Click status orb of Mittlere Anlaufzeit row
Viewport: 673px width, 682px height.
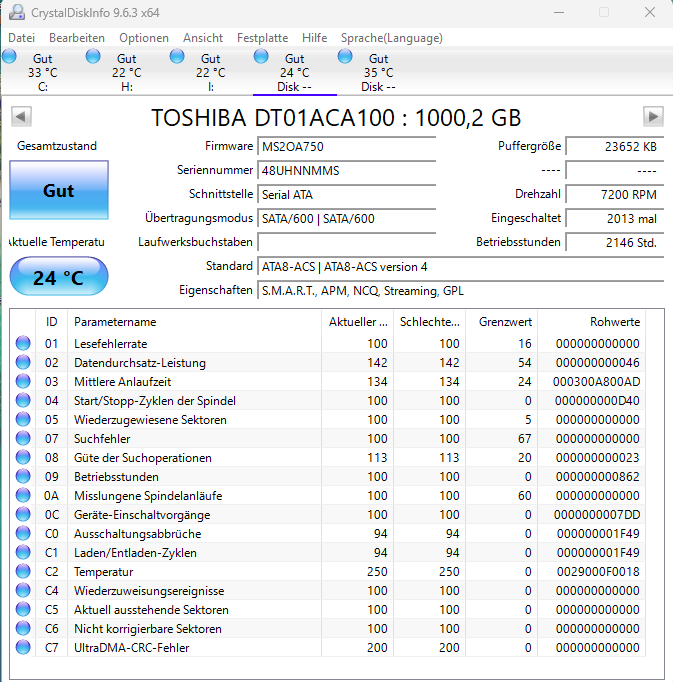click(x=23, y=381)
